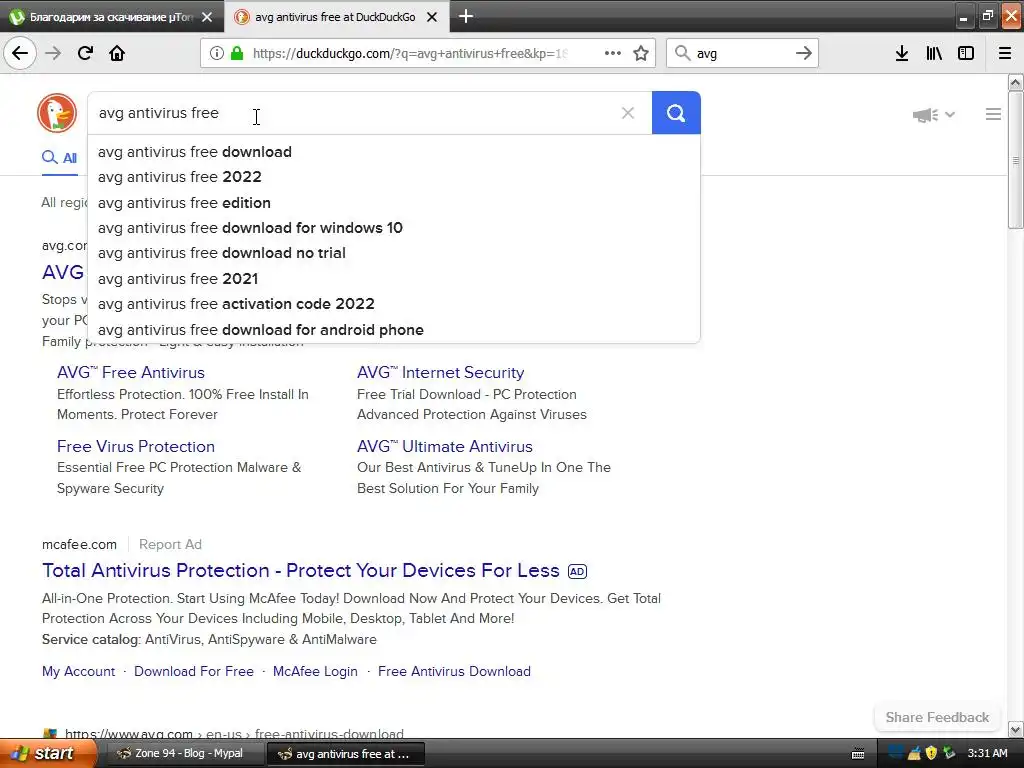The image size is (1024, 768).
Task: Open Total Antivirus Protection McAfee ad
Action: pyautogui.click(x=300, y=570)
